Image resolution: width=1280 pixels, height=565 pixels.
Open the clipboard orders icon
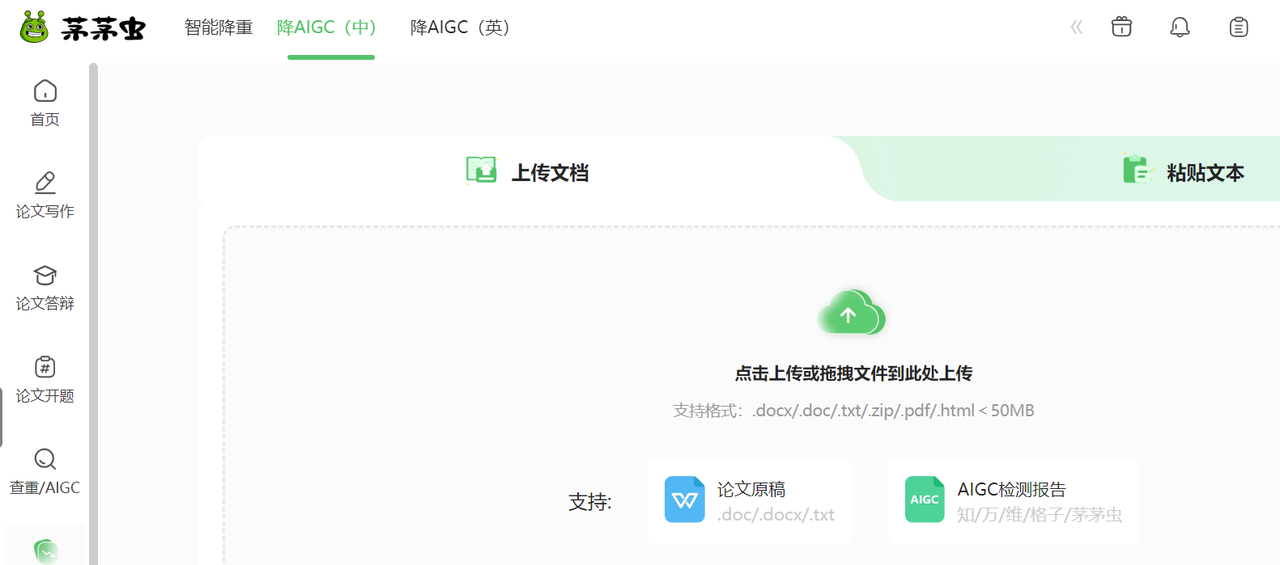tap(1239, 27)
